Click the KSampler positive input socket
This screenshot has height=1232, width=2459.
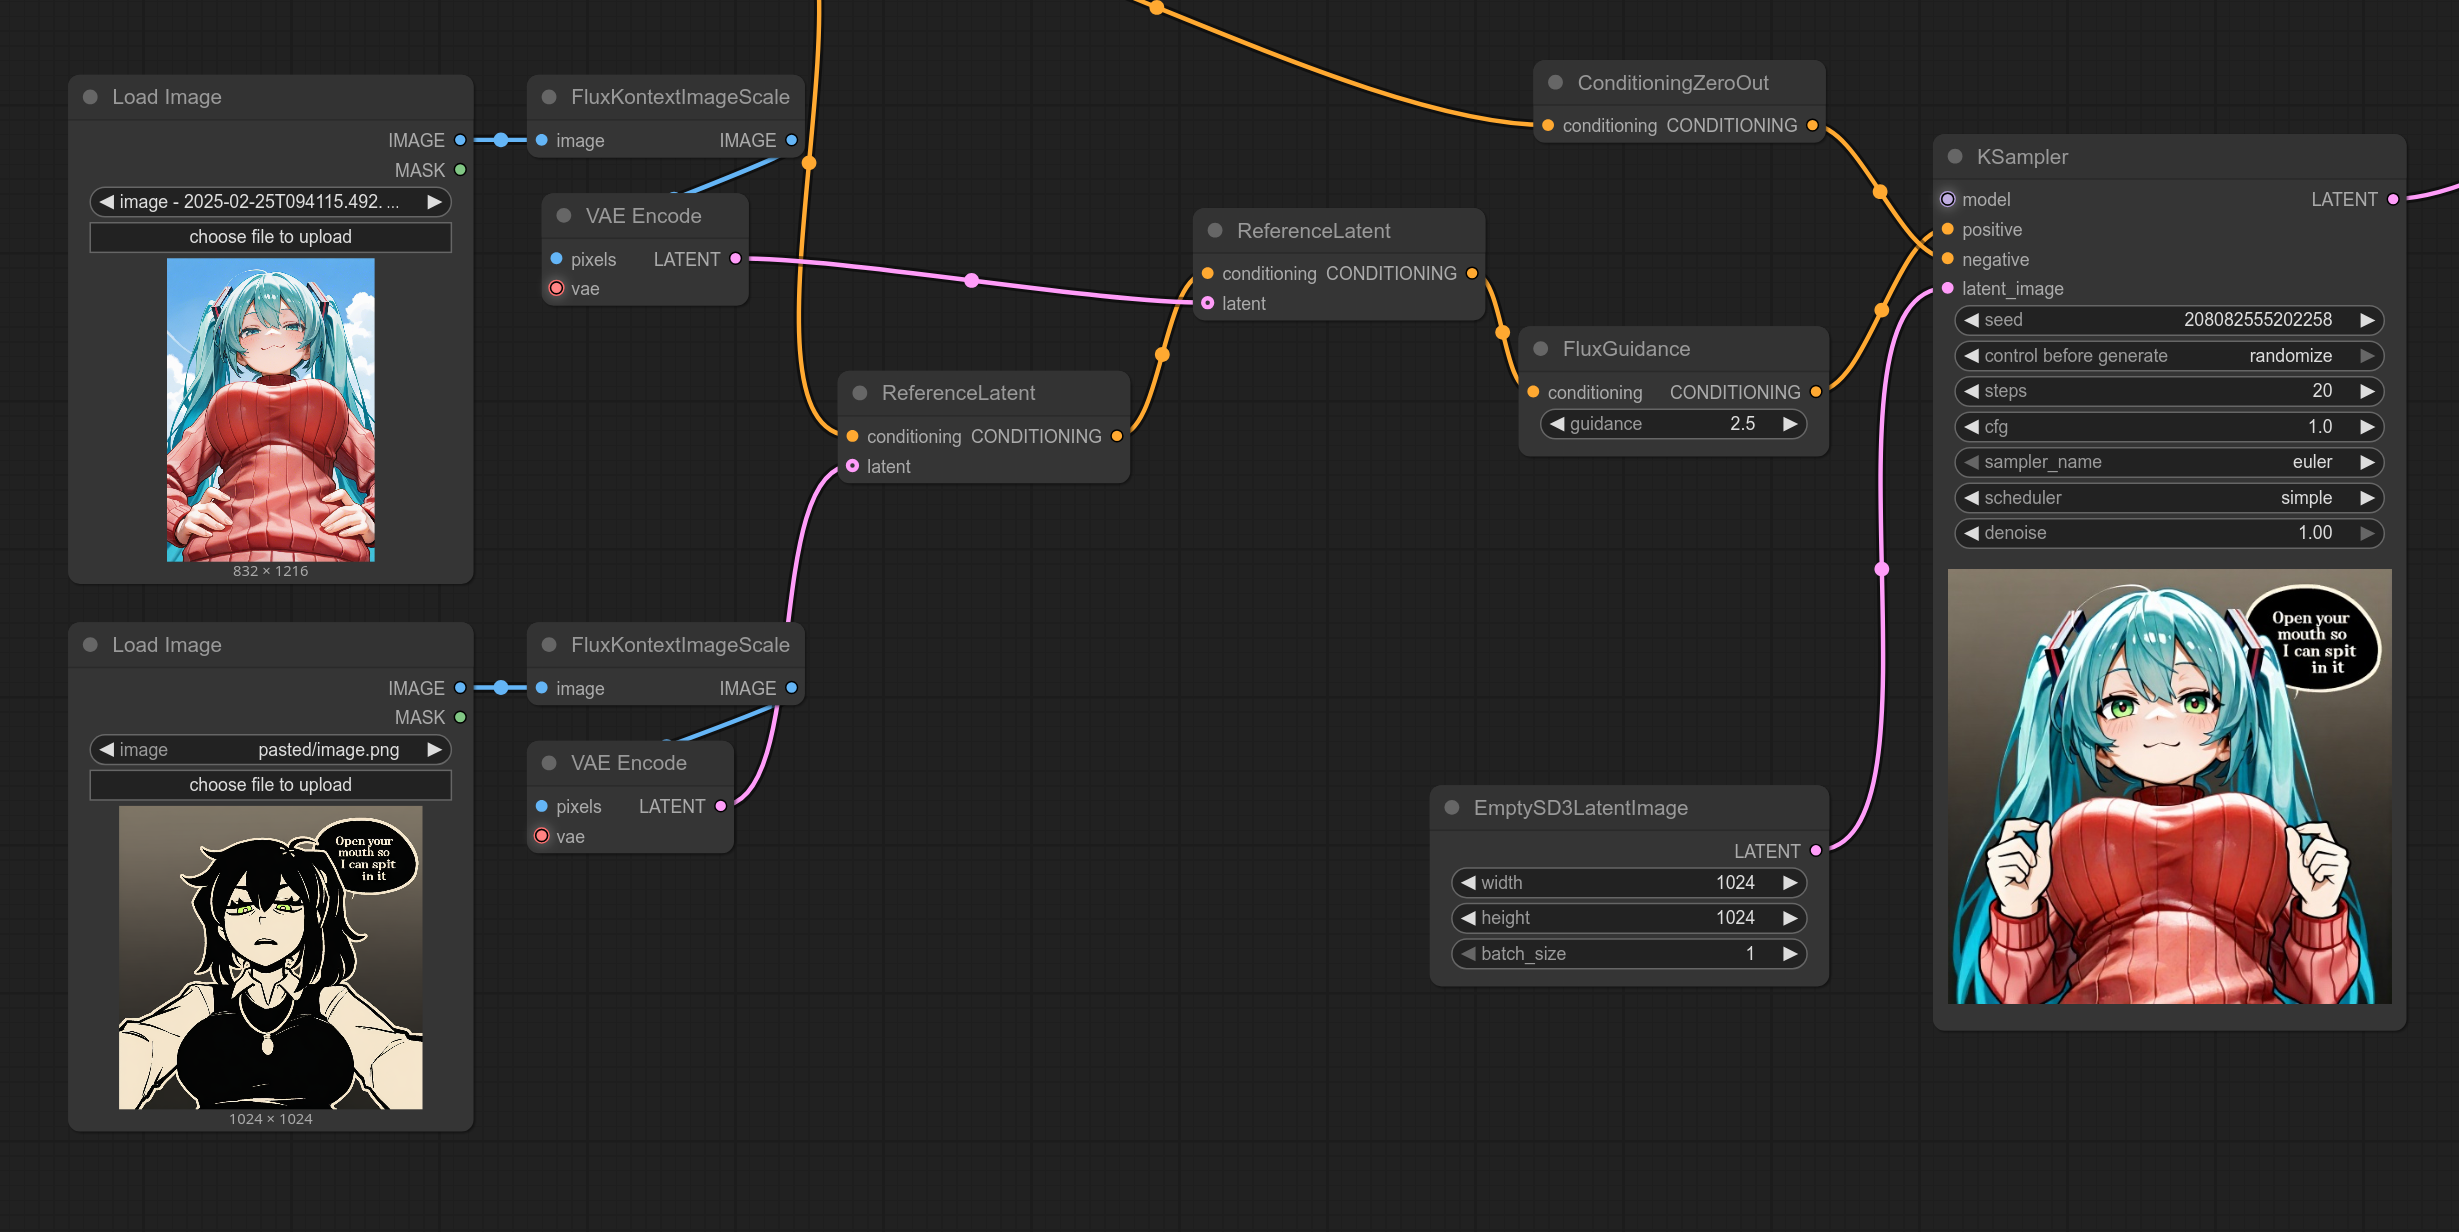pyautogui.click(x=1947, y=230)
